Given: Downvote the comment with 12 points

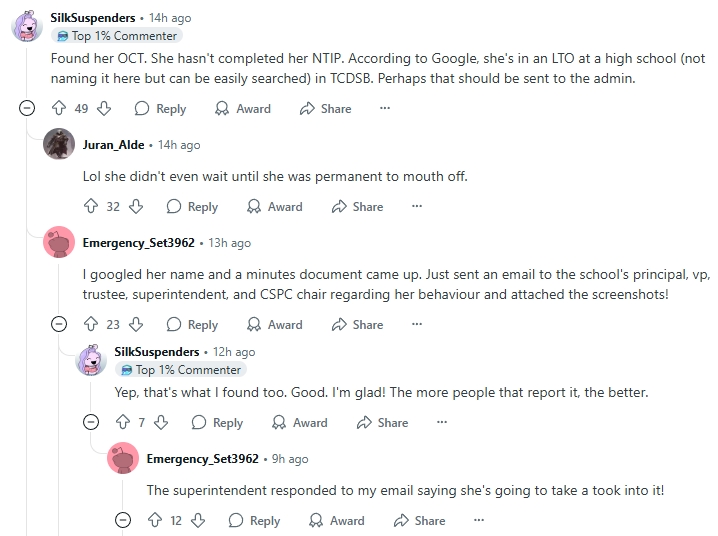Looking at the screenshot, I should pyautogui.click(x=198, y=520).
